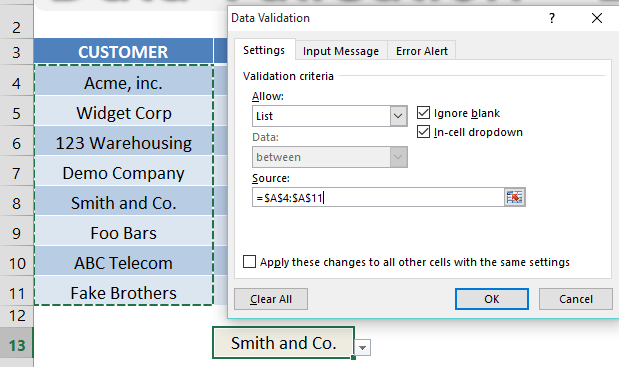This screenshot has width=619, height=367.
Task: Close the Data Validation dialog
Action: point(596,18)
